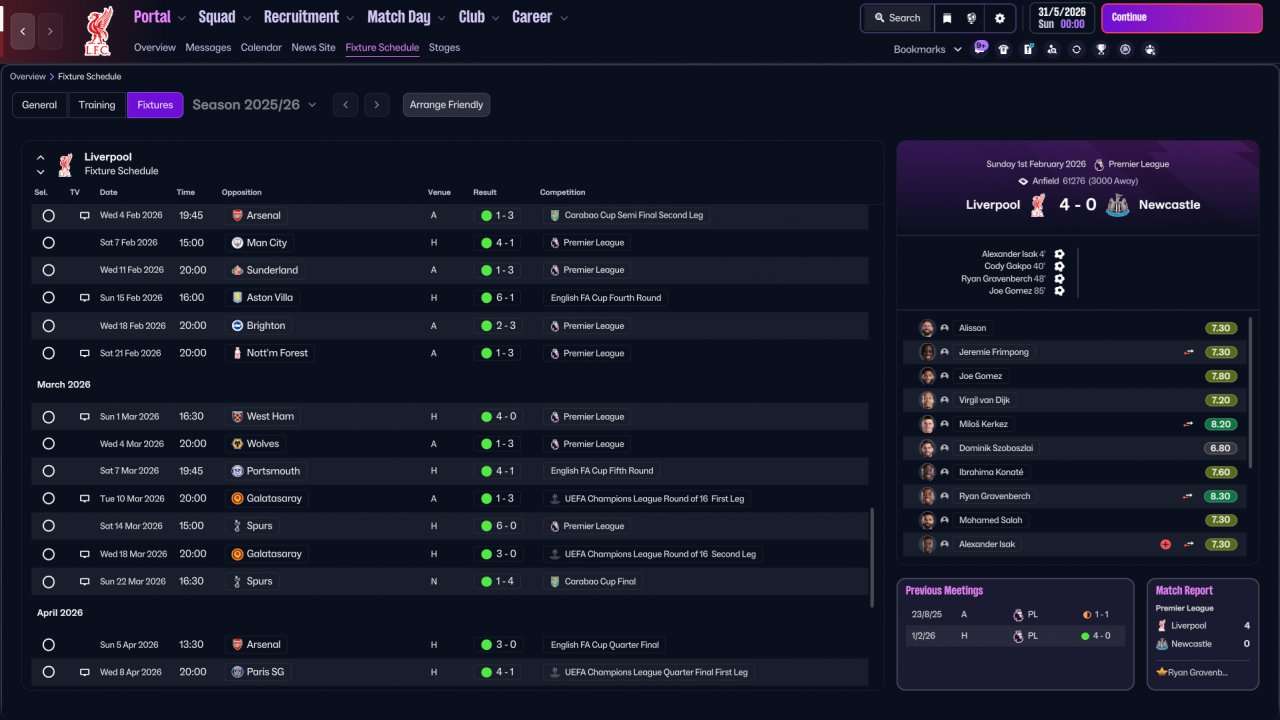Switch to the Calendar subtab
The width and height of the screenshot is (1280, 720).
point(261,48)
